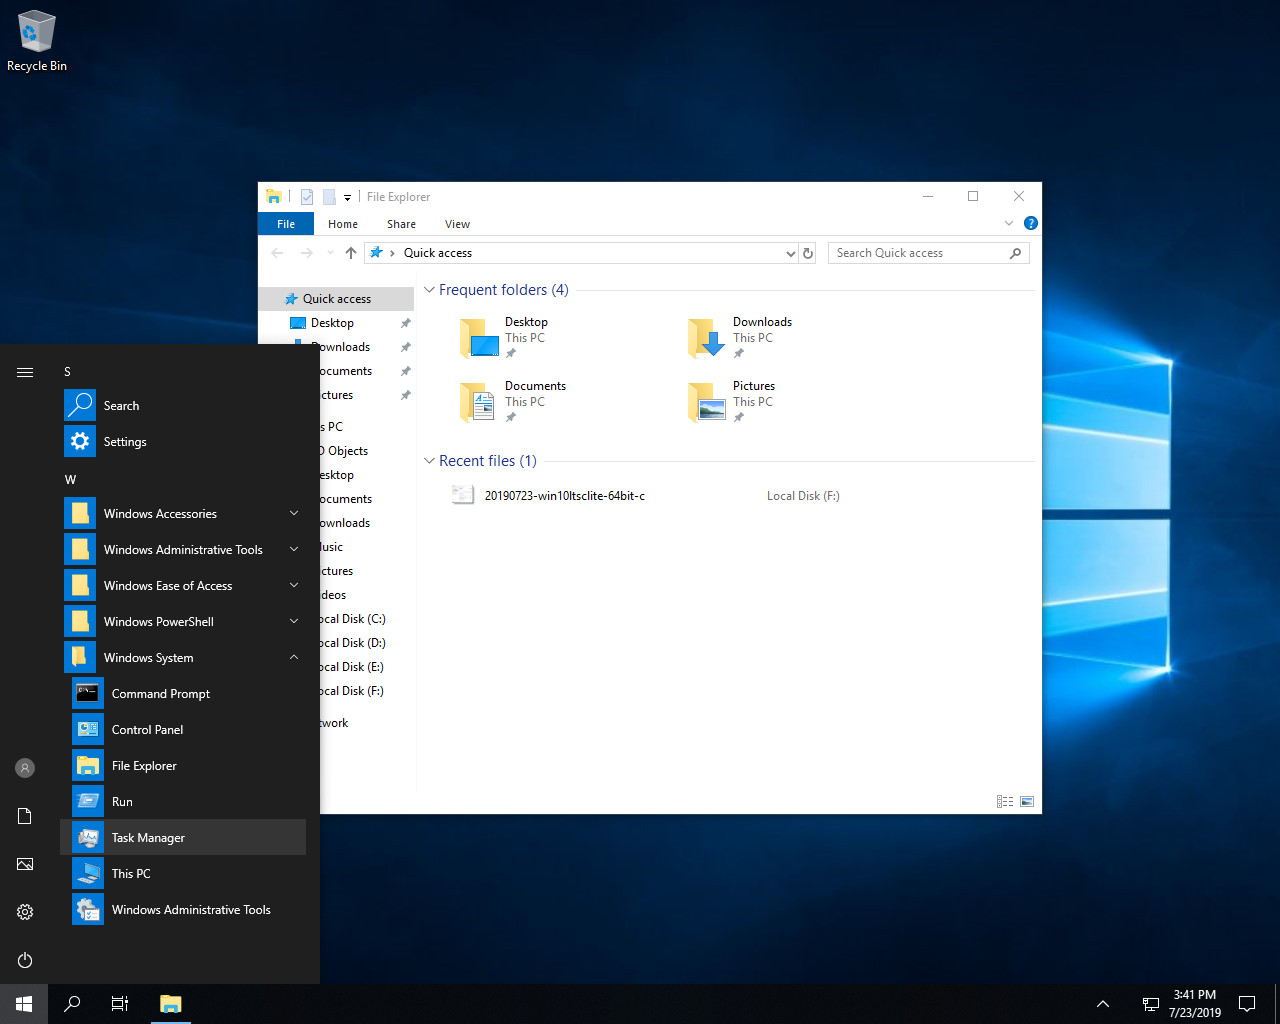Open File Explorer Help icon
The image size is (1280, 1024).
(1031, 223)
